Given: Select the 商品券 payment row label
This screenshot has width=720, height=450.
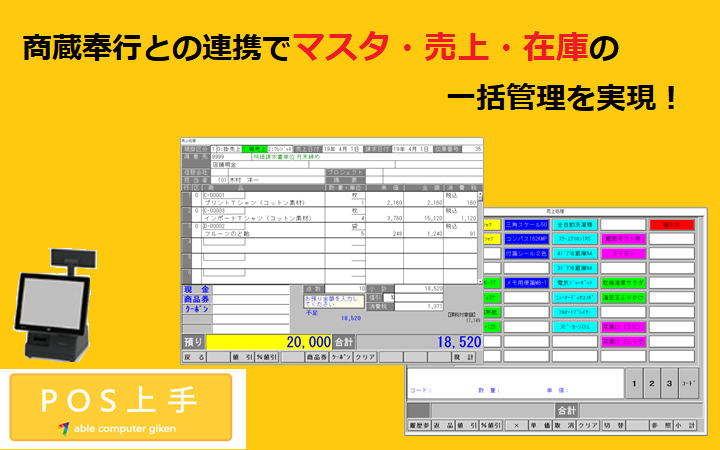Looking at the screenshot, I should 197,299.
